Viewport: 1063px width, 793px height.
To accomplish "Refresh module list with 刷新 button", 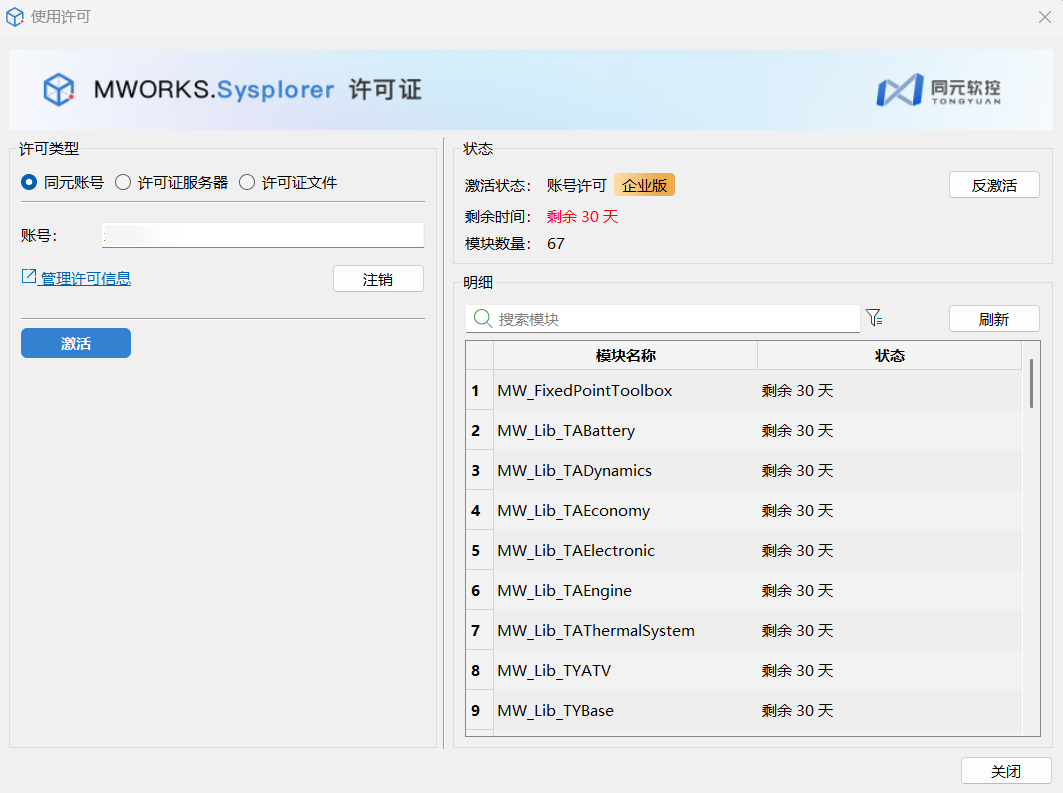I will pyautogui.click(x=993, y=319).
